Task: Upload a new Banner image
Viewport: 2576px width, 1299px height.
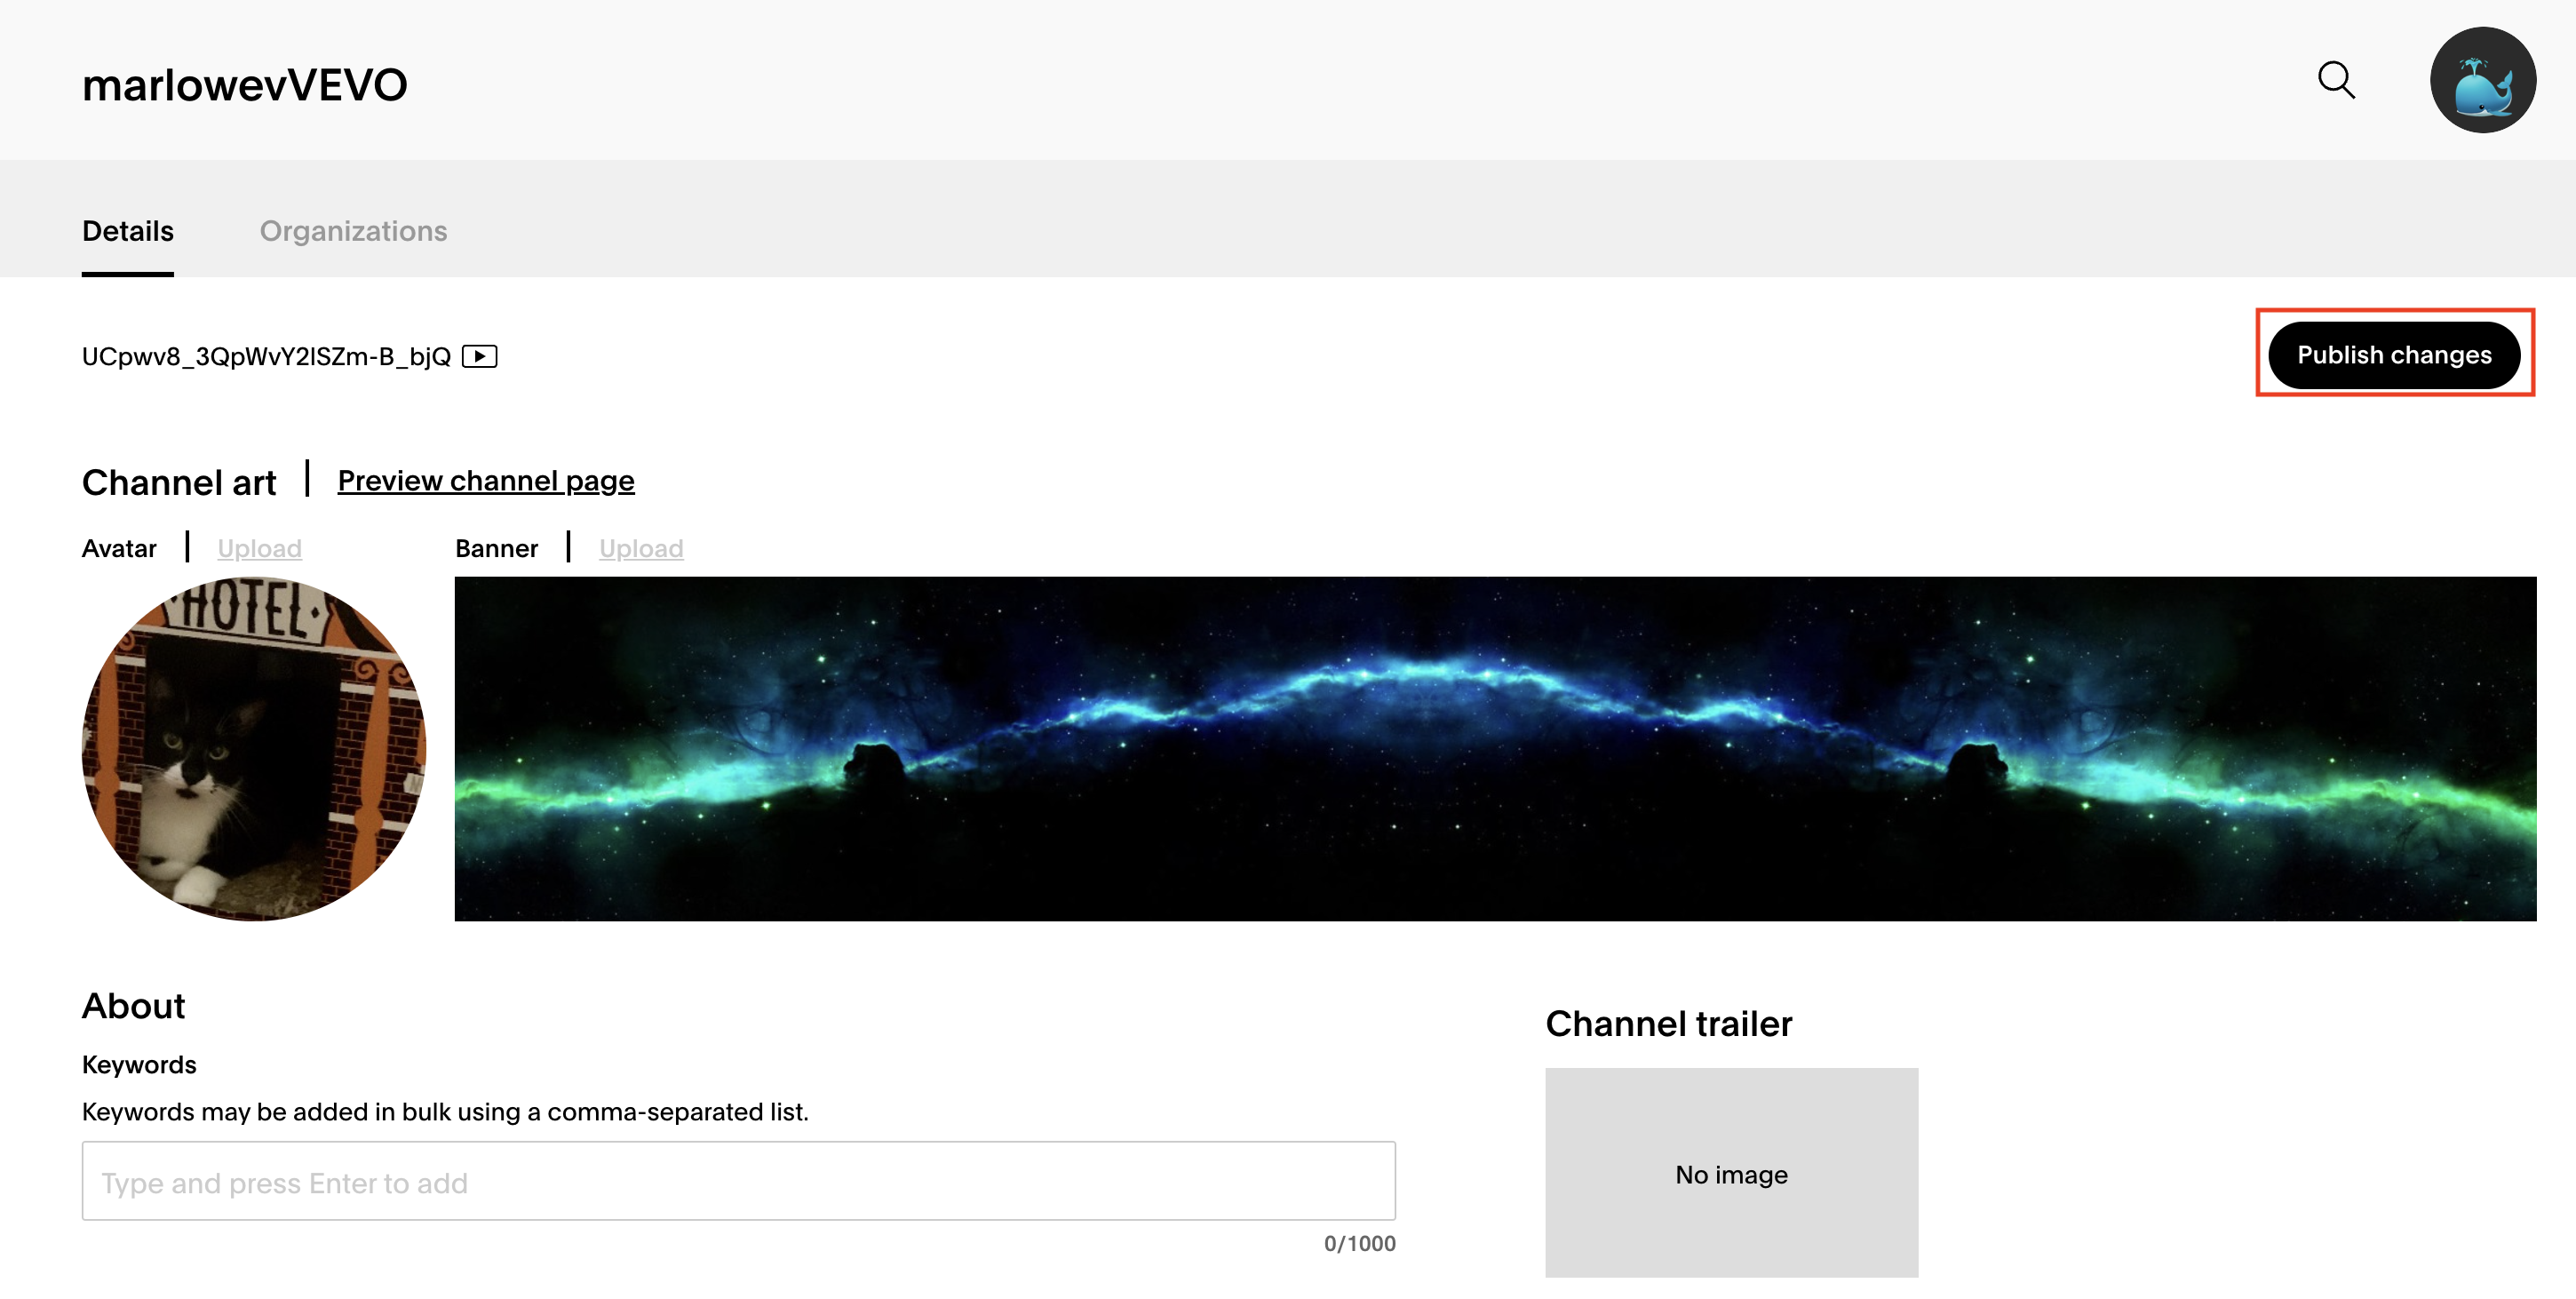Action: (x=641, y=548)
